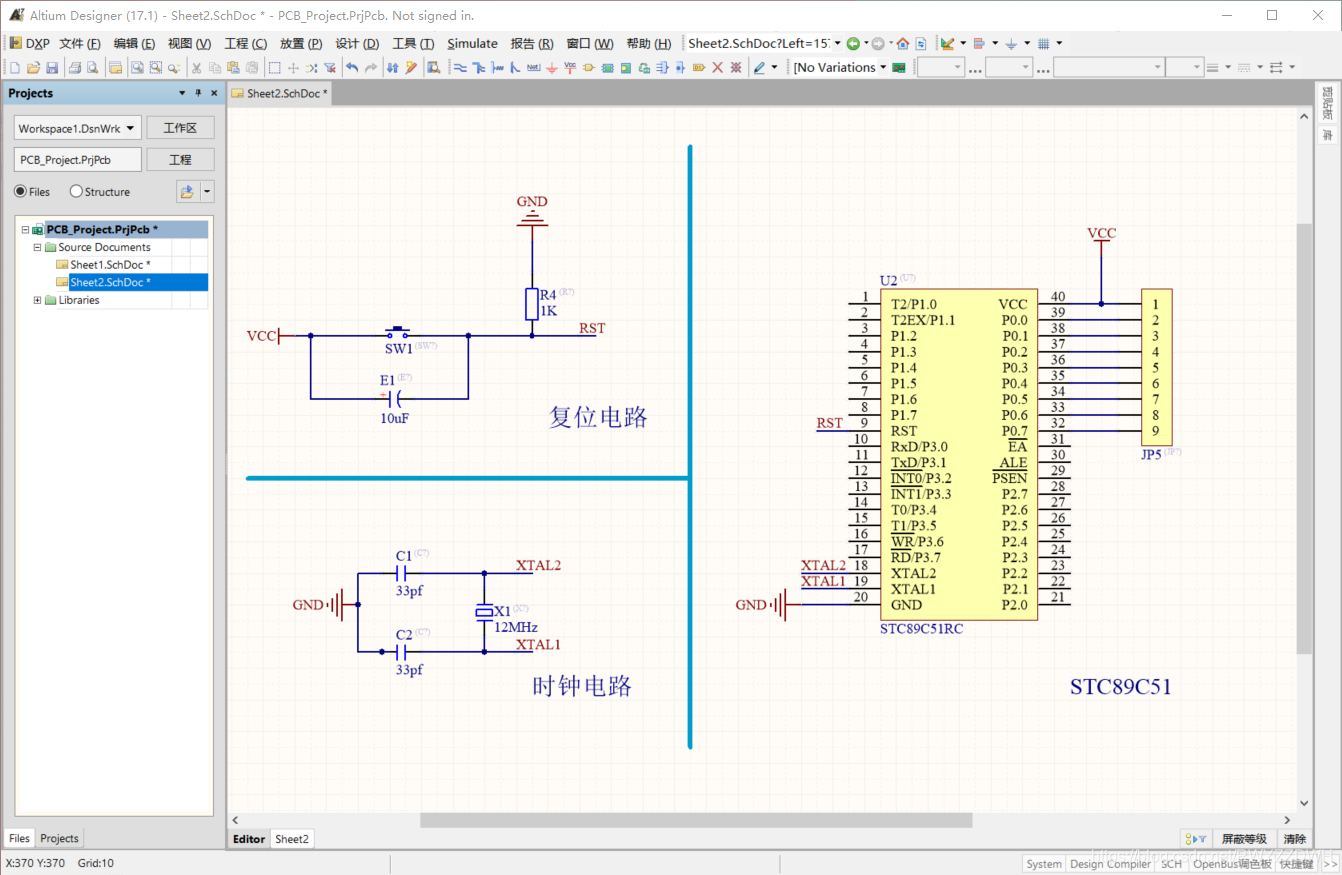This screenshot has height=875, width=1342.
Task: Place a GND power port
Action: (x=551, y=68)
